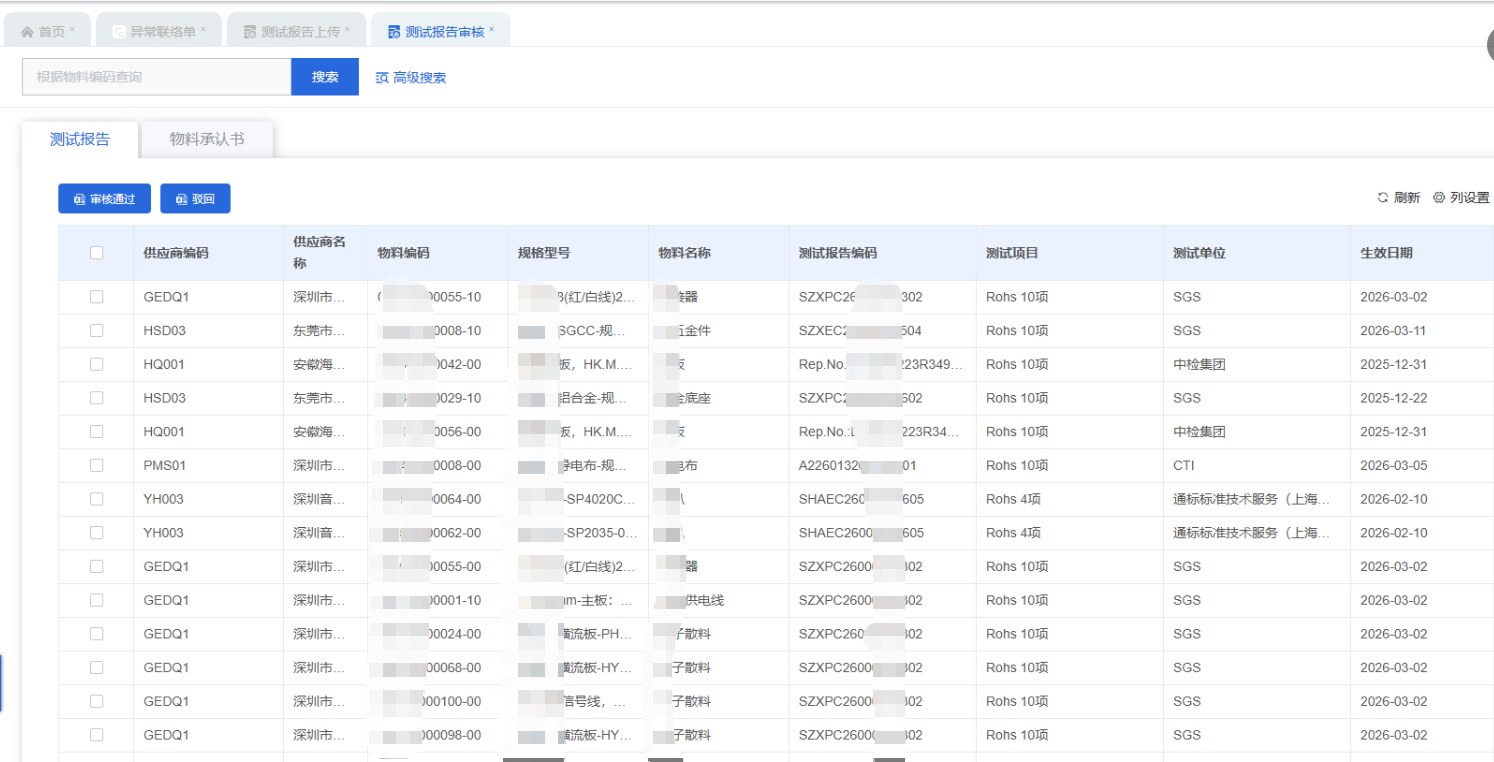Select the HQ001 row with code ending 0042-00

click(x=96, y=364)
